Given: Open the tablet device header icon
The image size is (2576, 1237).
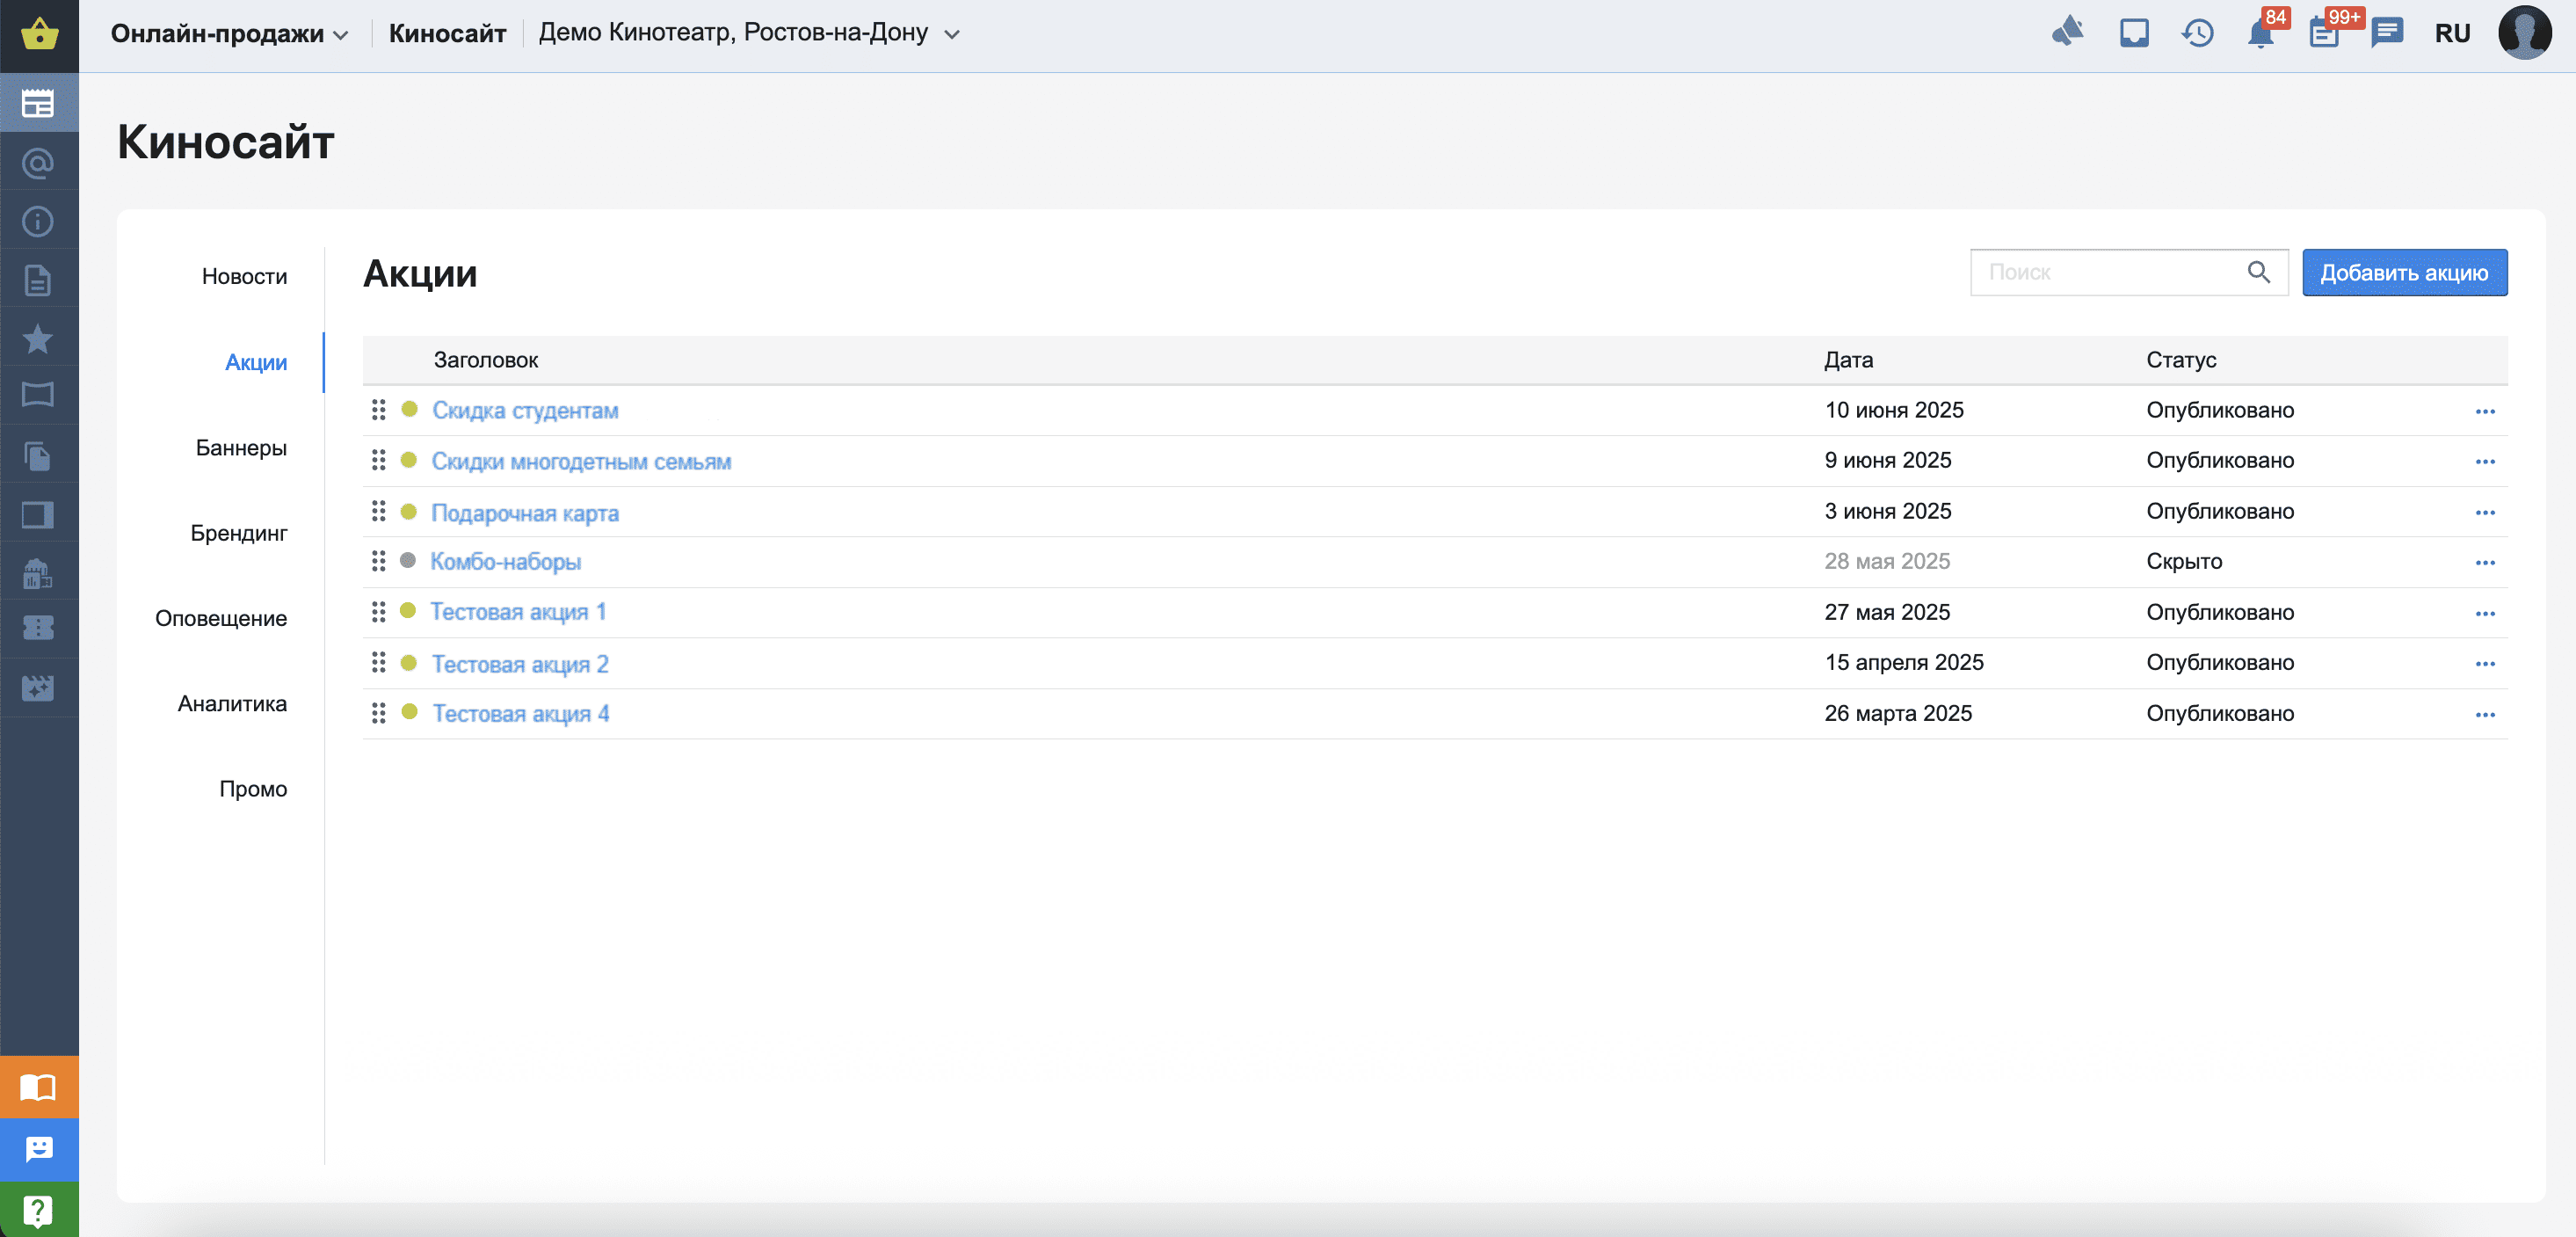Looking at the screenshot, I should point(2134,33).
